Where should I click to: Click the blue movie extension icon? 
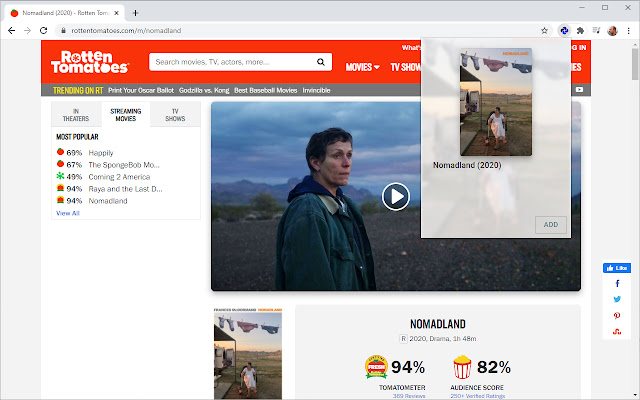coord(564,31)
